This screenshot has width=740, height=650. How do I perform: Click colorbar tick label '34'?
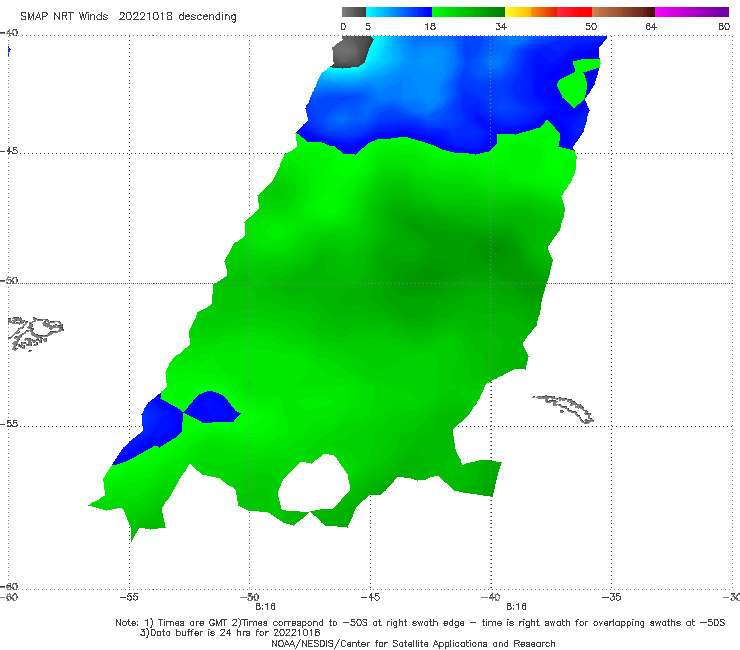pos(501,27)
